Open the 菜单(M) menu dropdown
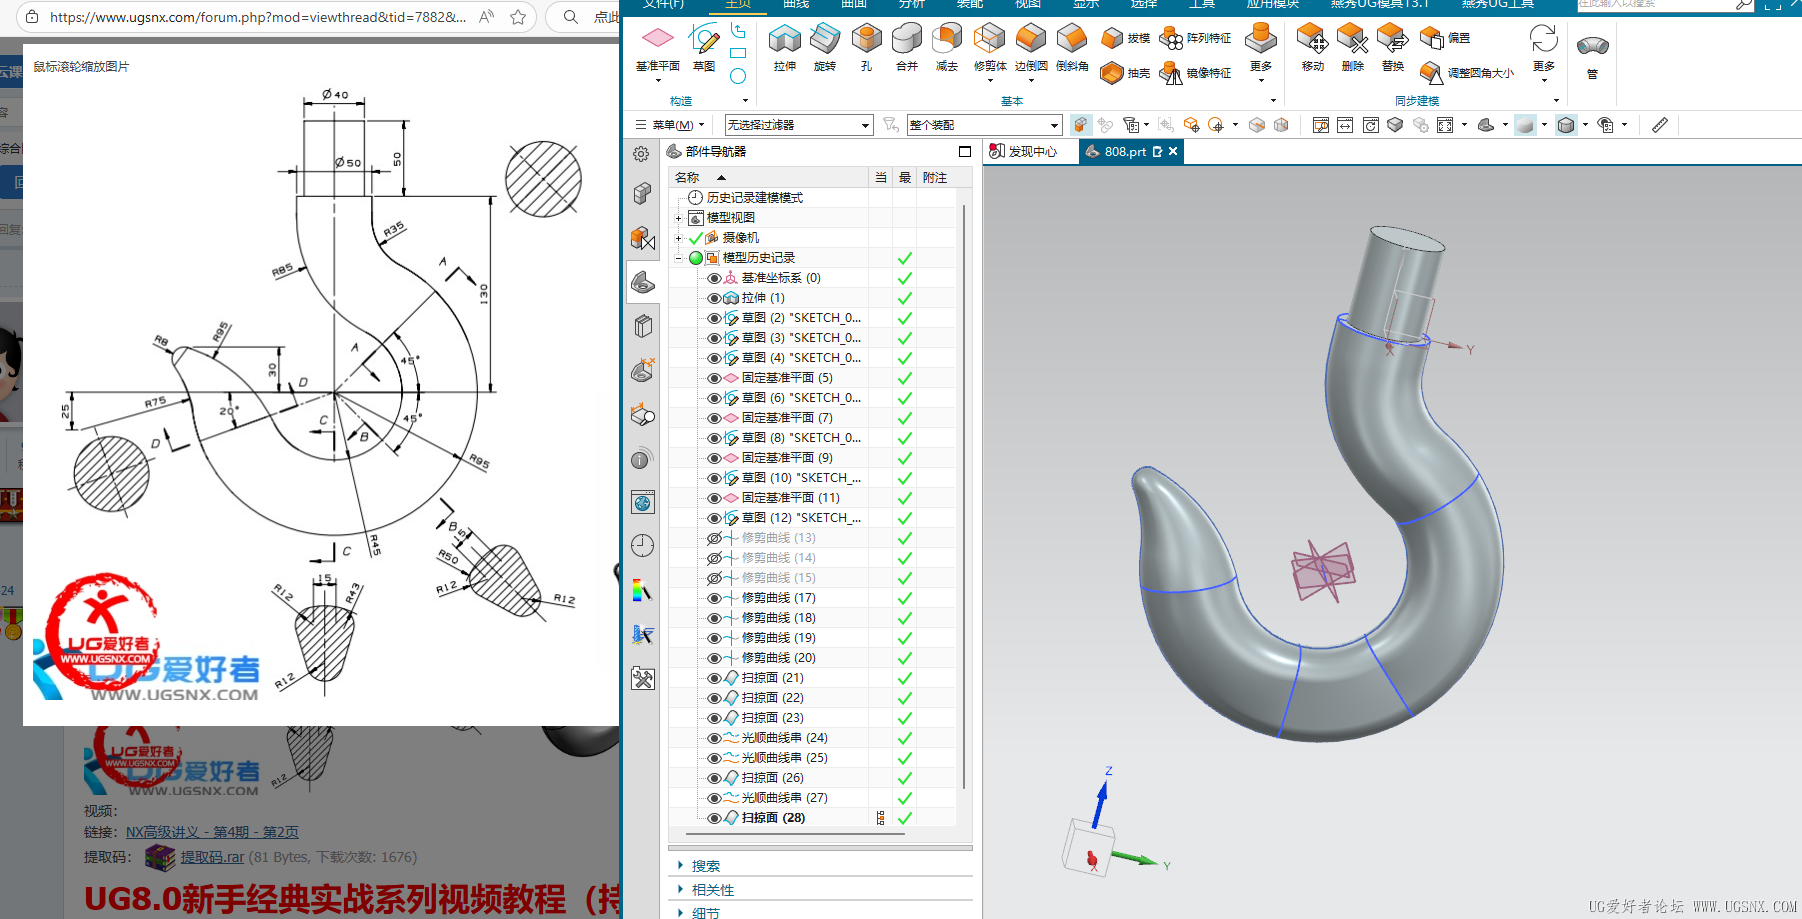 tap(670, 125)
